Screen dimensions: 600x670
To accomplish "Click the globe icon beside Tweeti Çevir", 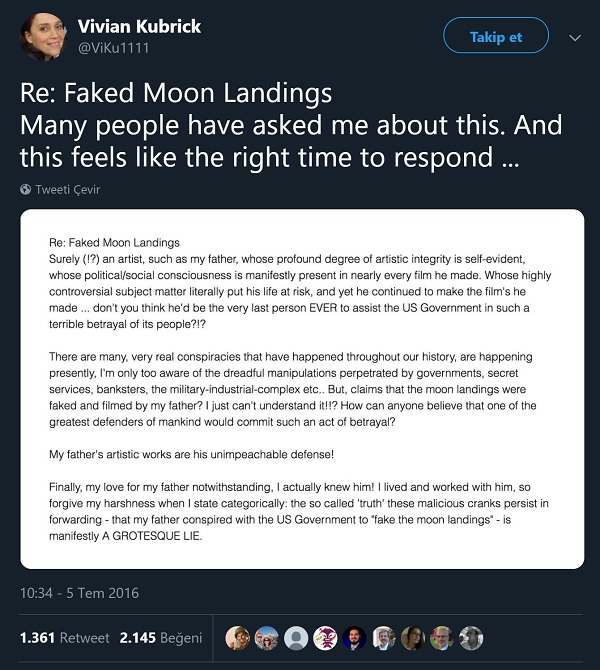I will 25,189.
